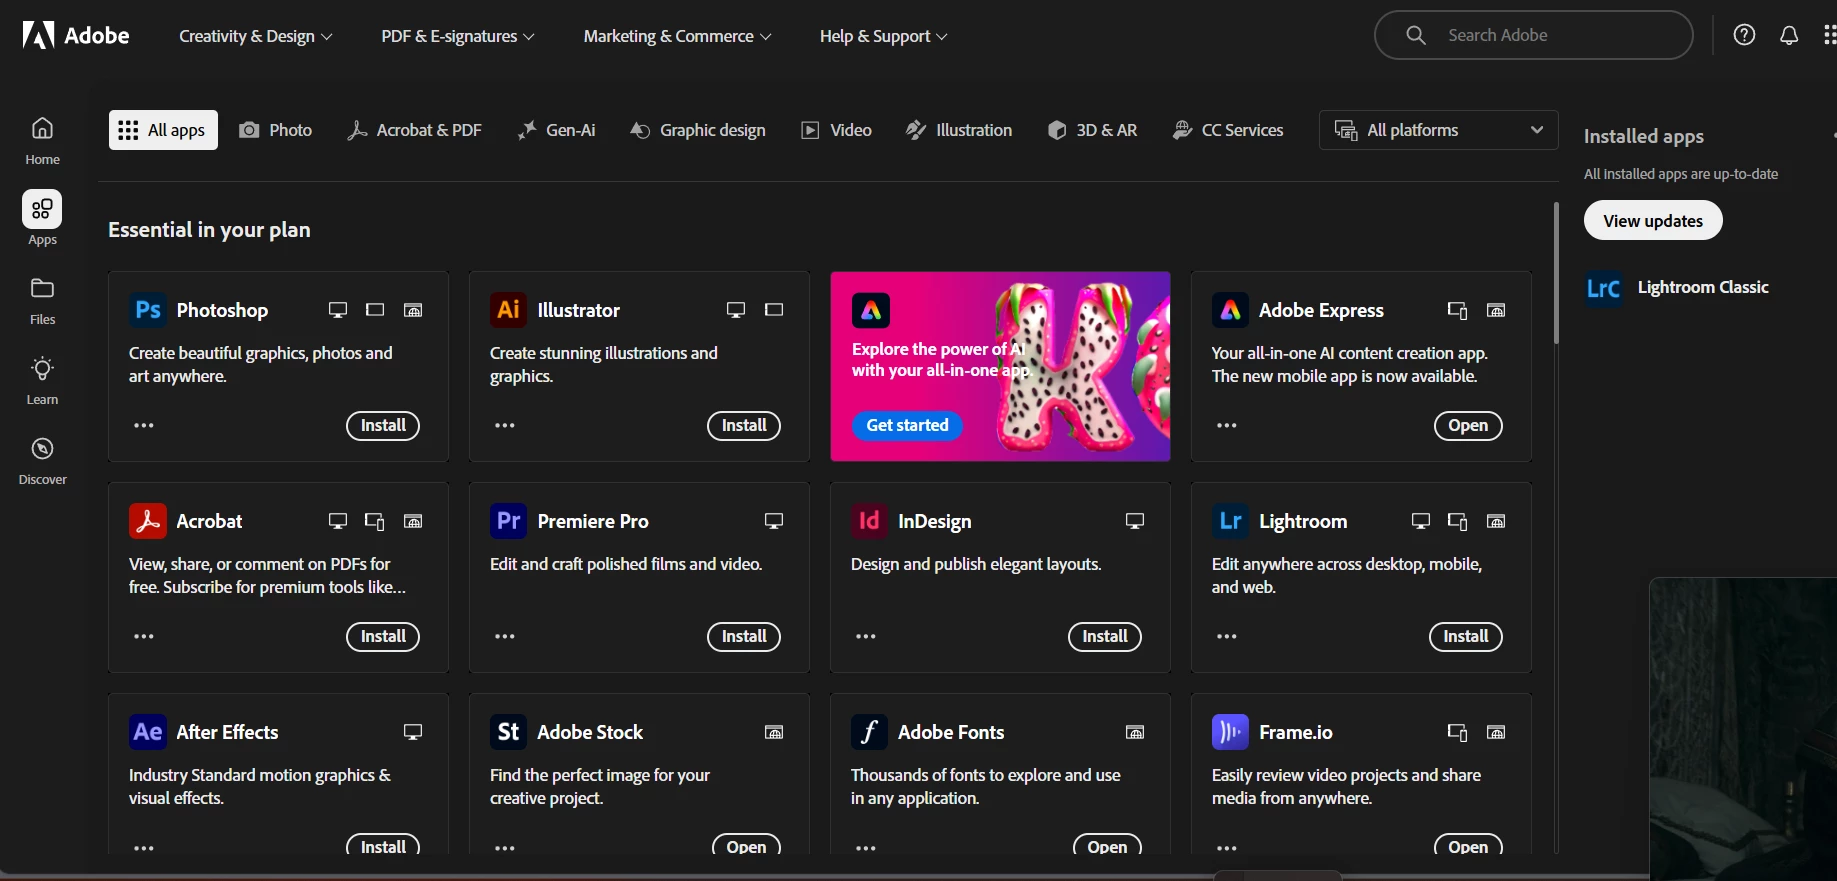Switch to the 3D & AR tab

1092,130
